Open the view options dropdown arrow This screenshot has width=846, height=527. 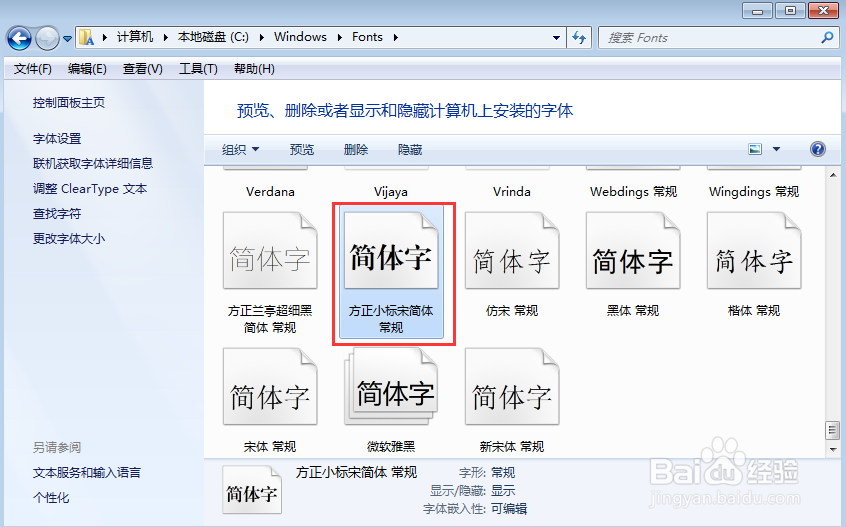click(x=776, y=149)
